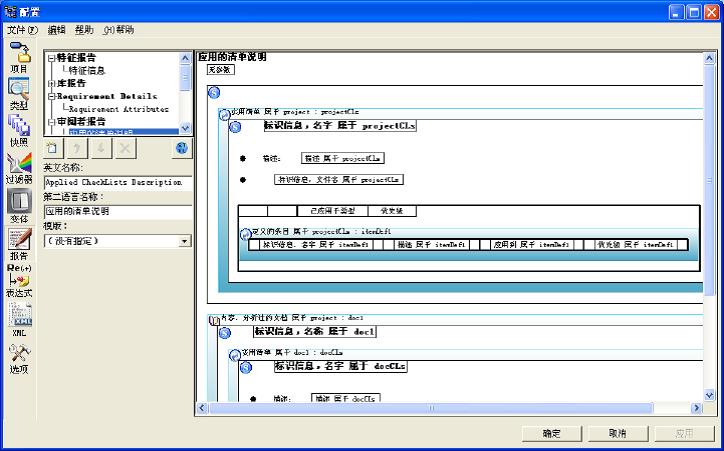Click the 标识信息,名称 属于 doc1 heading

click(315, 331)
